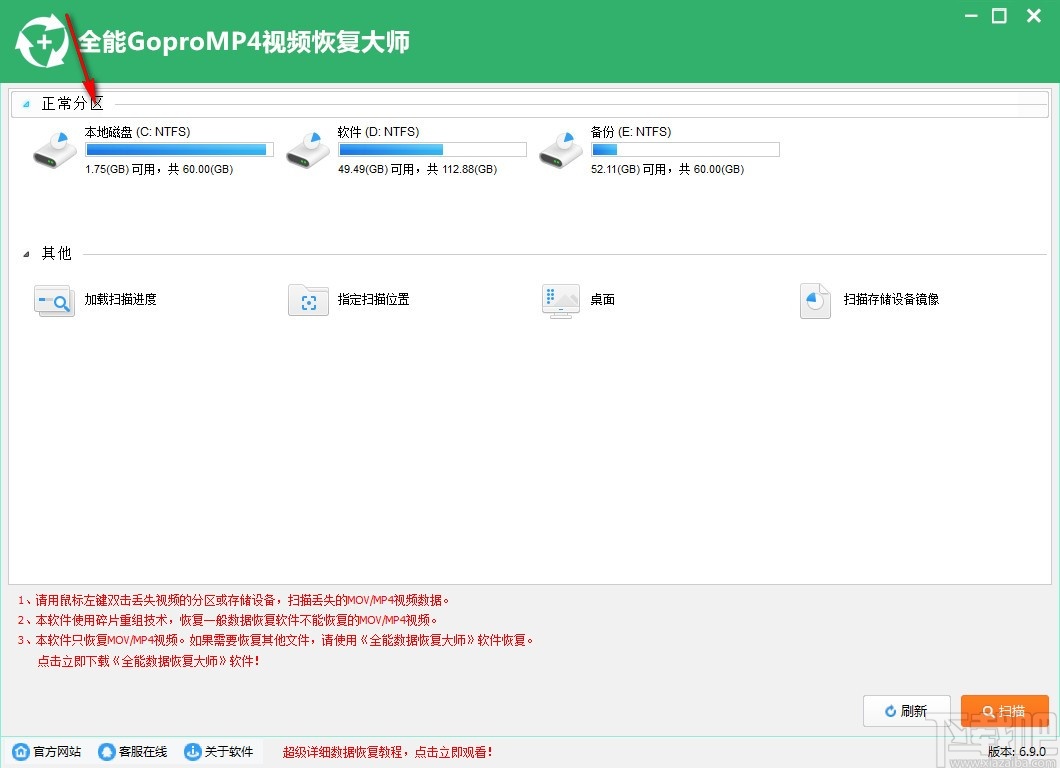Viewport: 1060px width, 768px height.
Task: Collapse the 正常分区 section
Action: (x=26, y=104)
